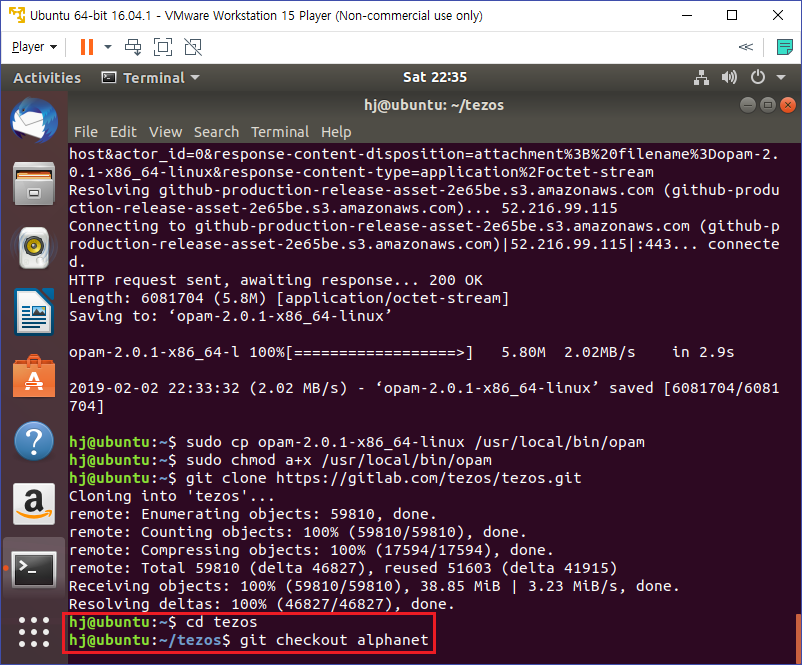Screen dimensions: 802x665
Task: Click the network status icon
Action: click(701, 78)
